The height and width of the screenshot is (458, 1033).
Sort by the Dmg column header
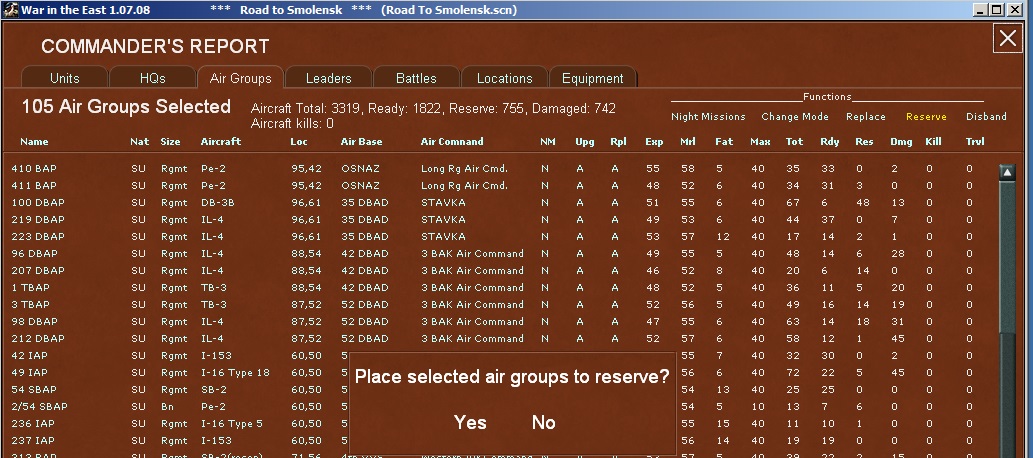coord(901,142)
